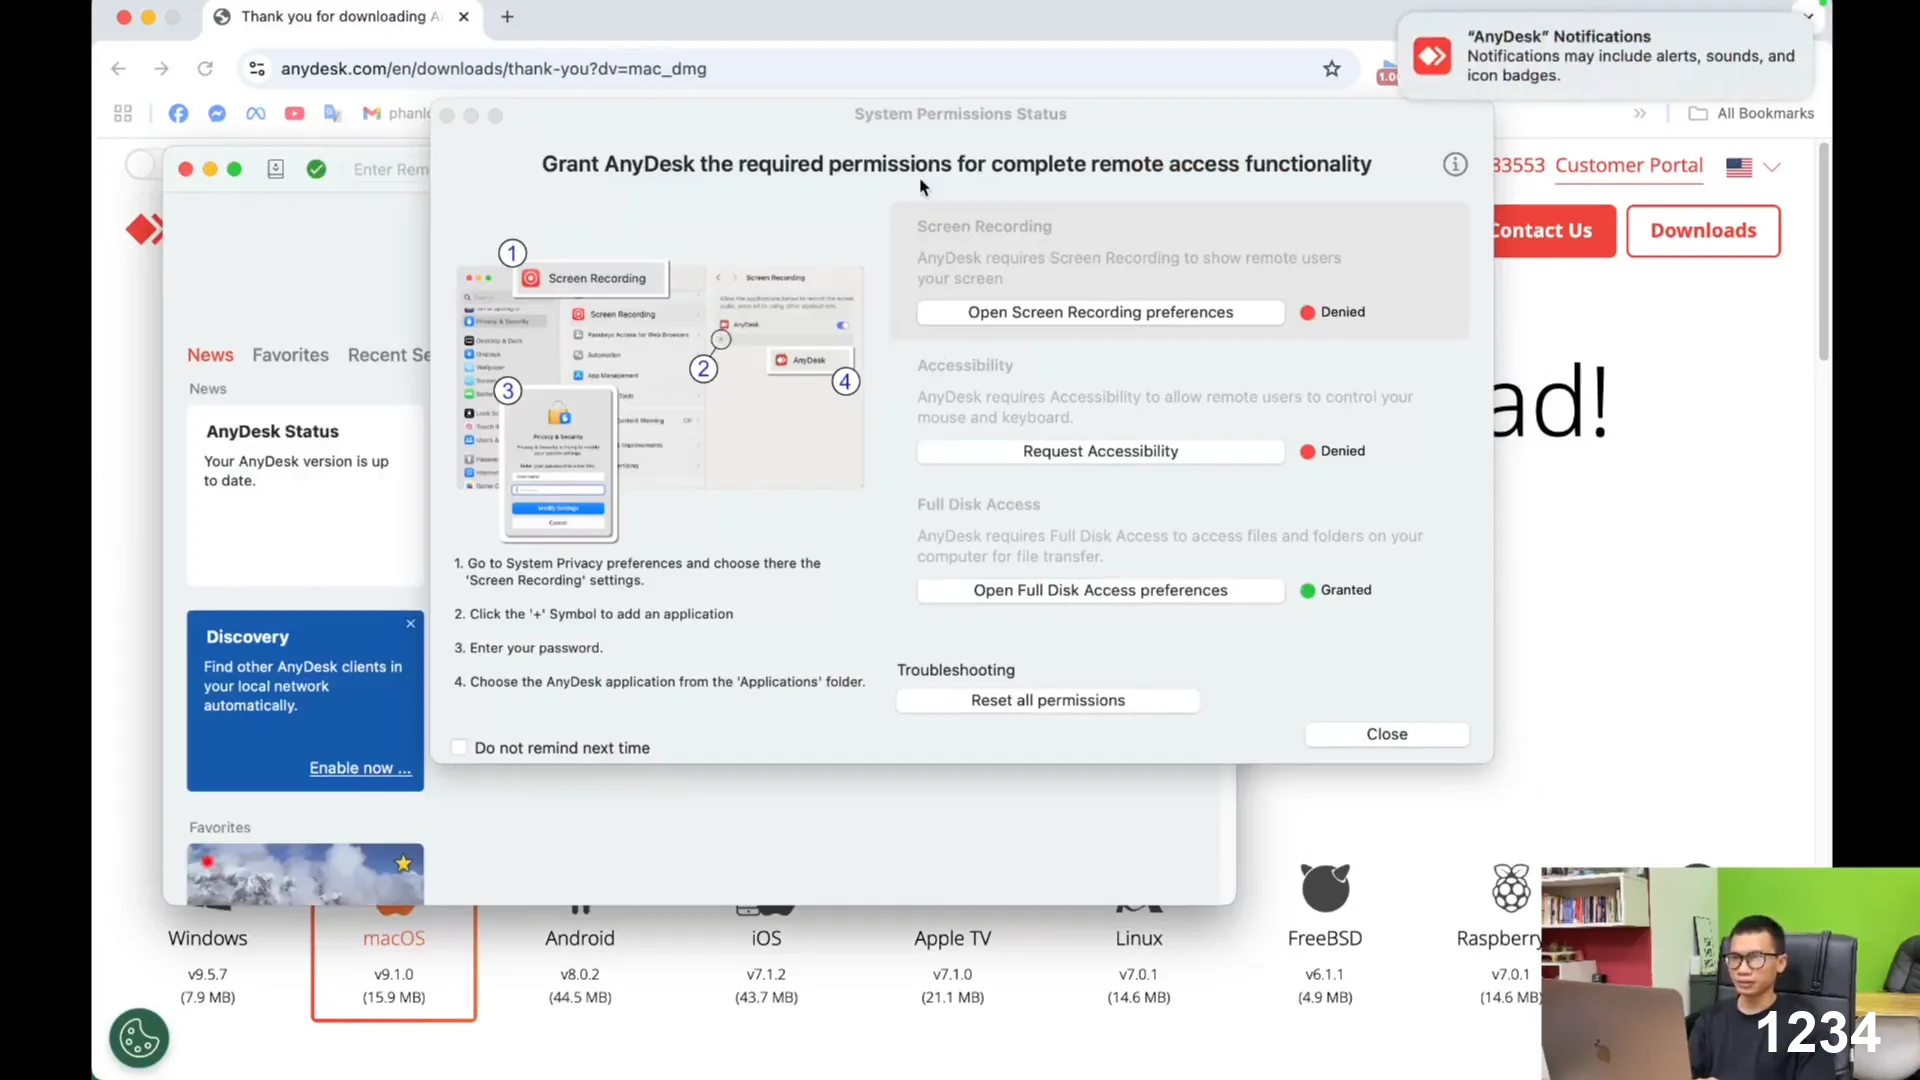The width and height of the screenshot is (1920, 1080).
Task: Toggle the star on favorite thumbnail
Action: pyautogui.click(x=403, y=863)
